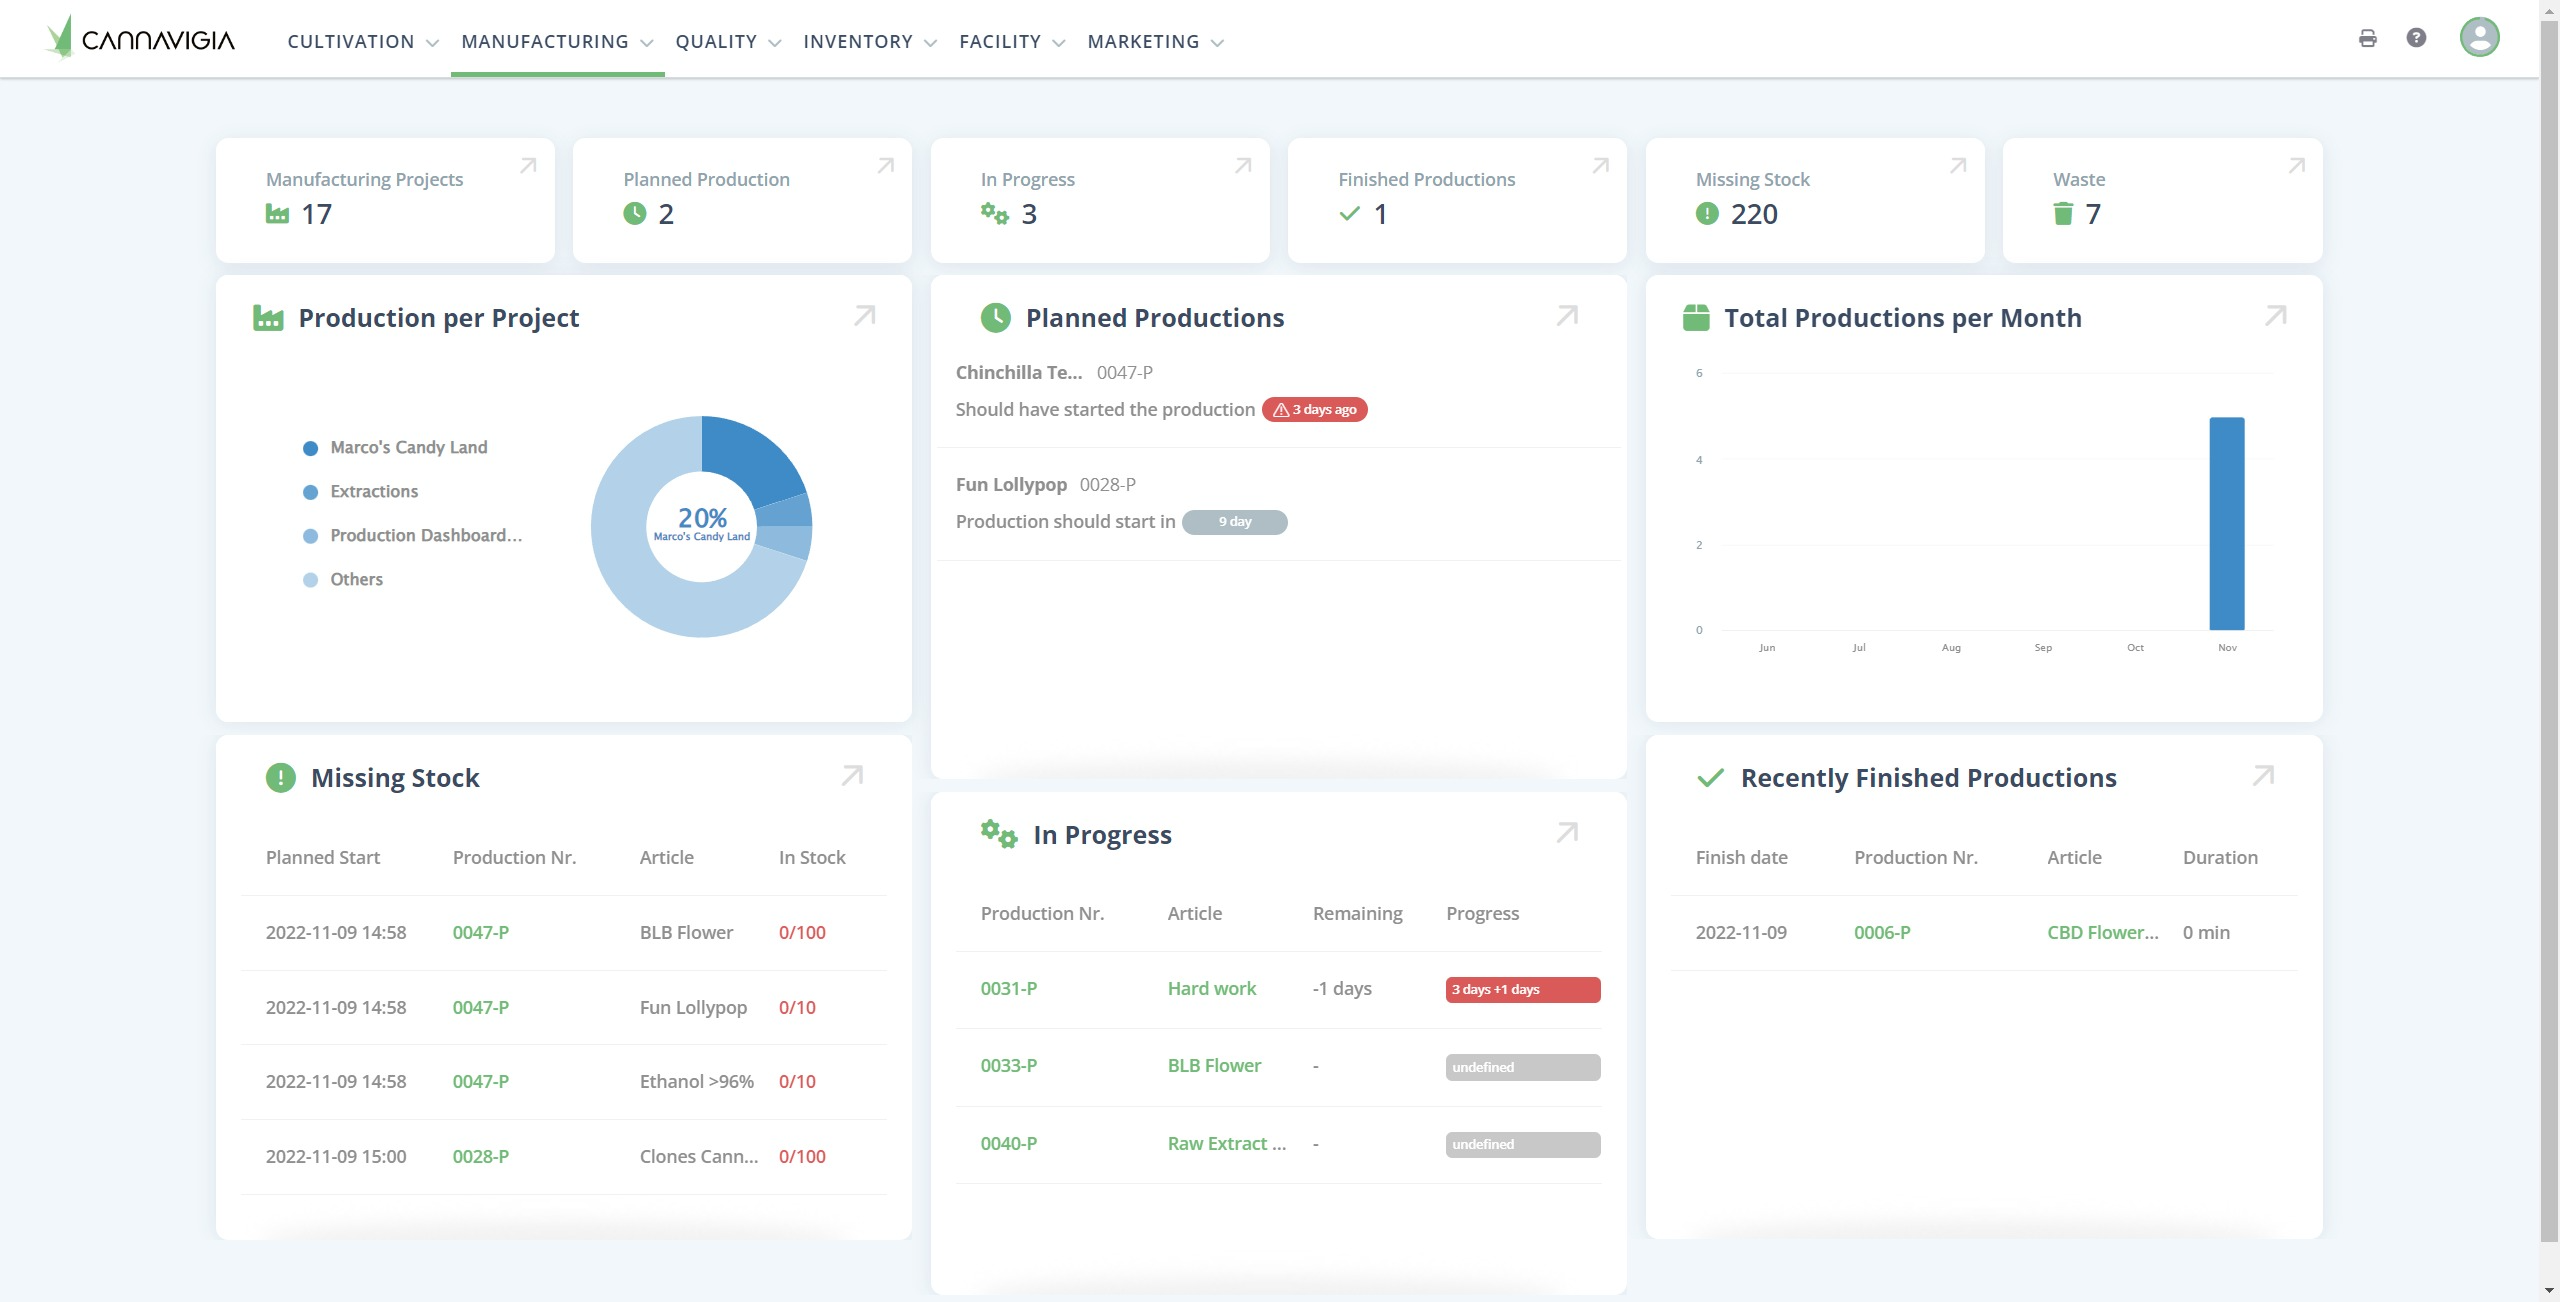The height and width of the screenshot is (1302, 2560).
Task: Open Manufacturing Projects card arrow icon
Action: pos(528,166)
